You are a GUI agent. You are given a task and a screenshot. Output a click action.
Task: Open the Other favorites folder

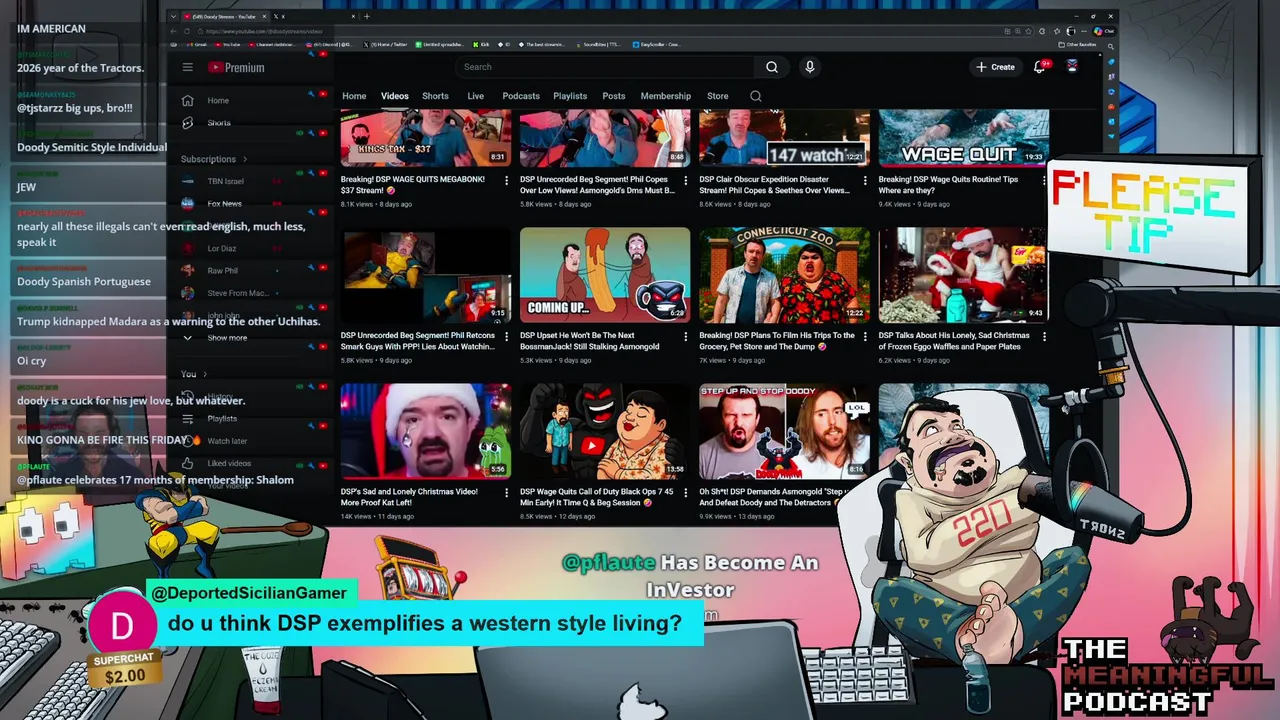pos(1079,44)
